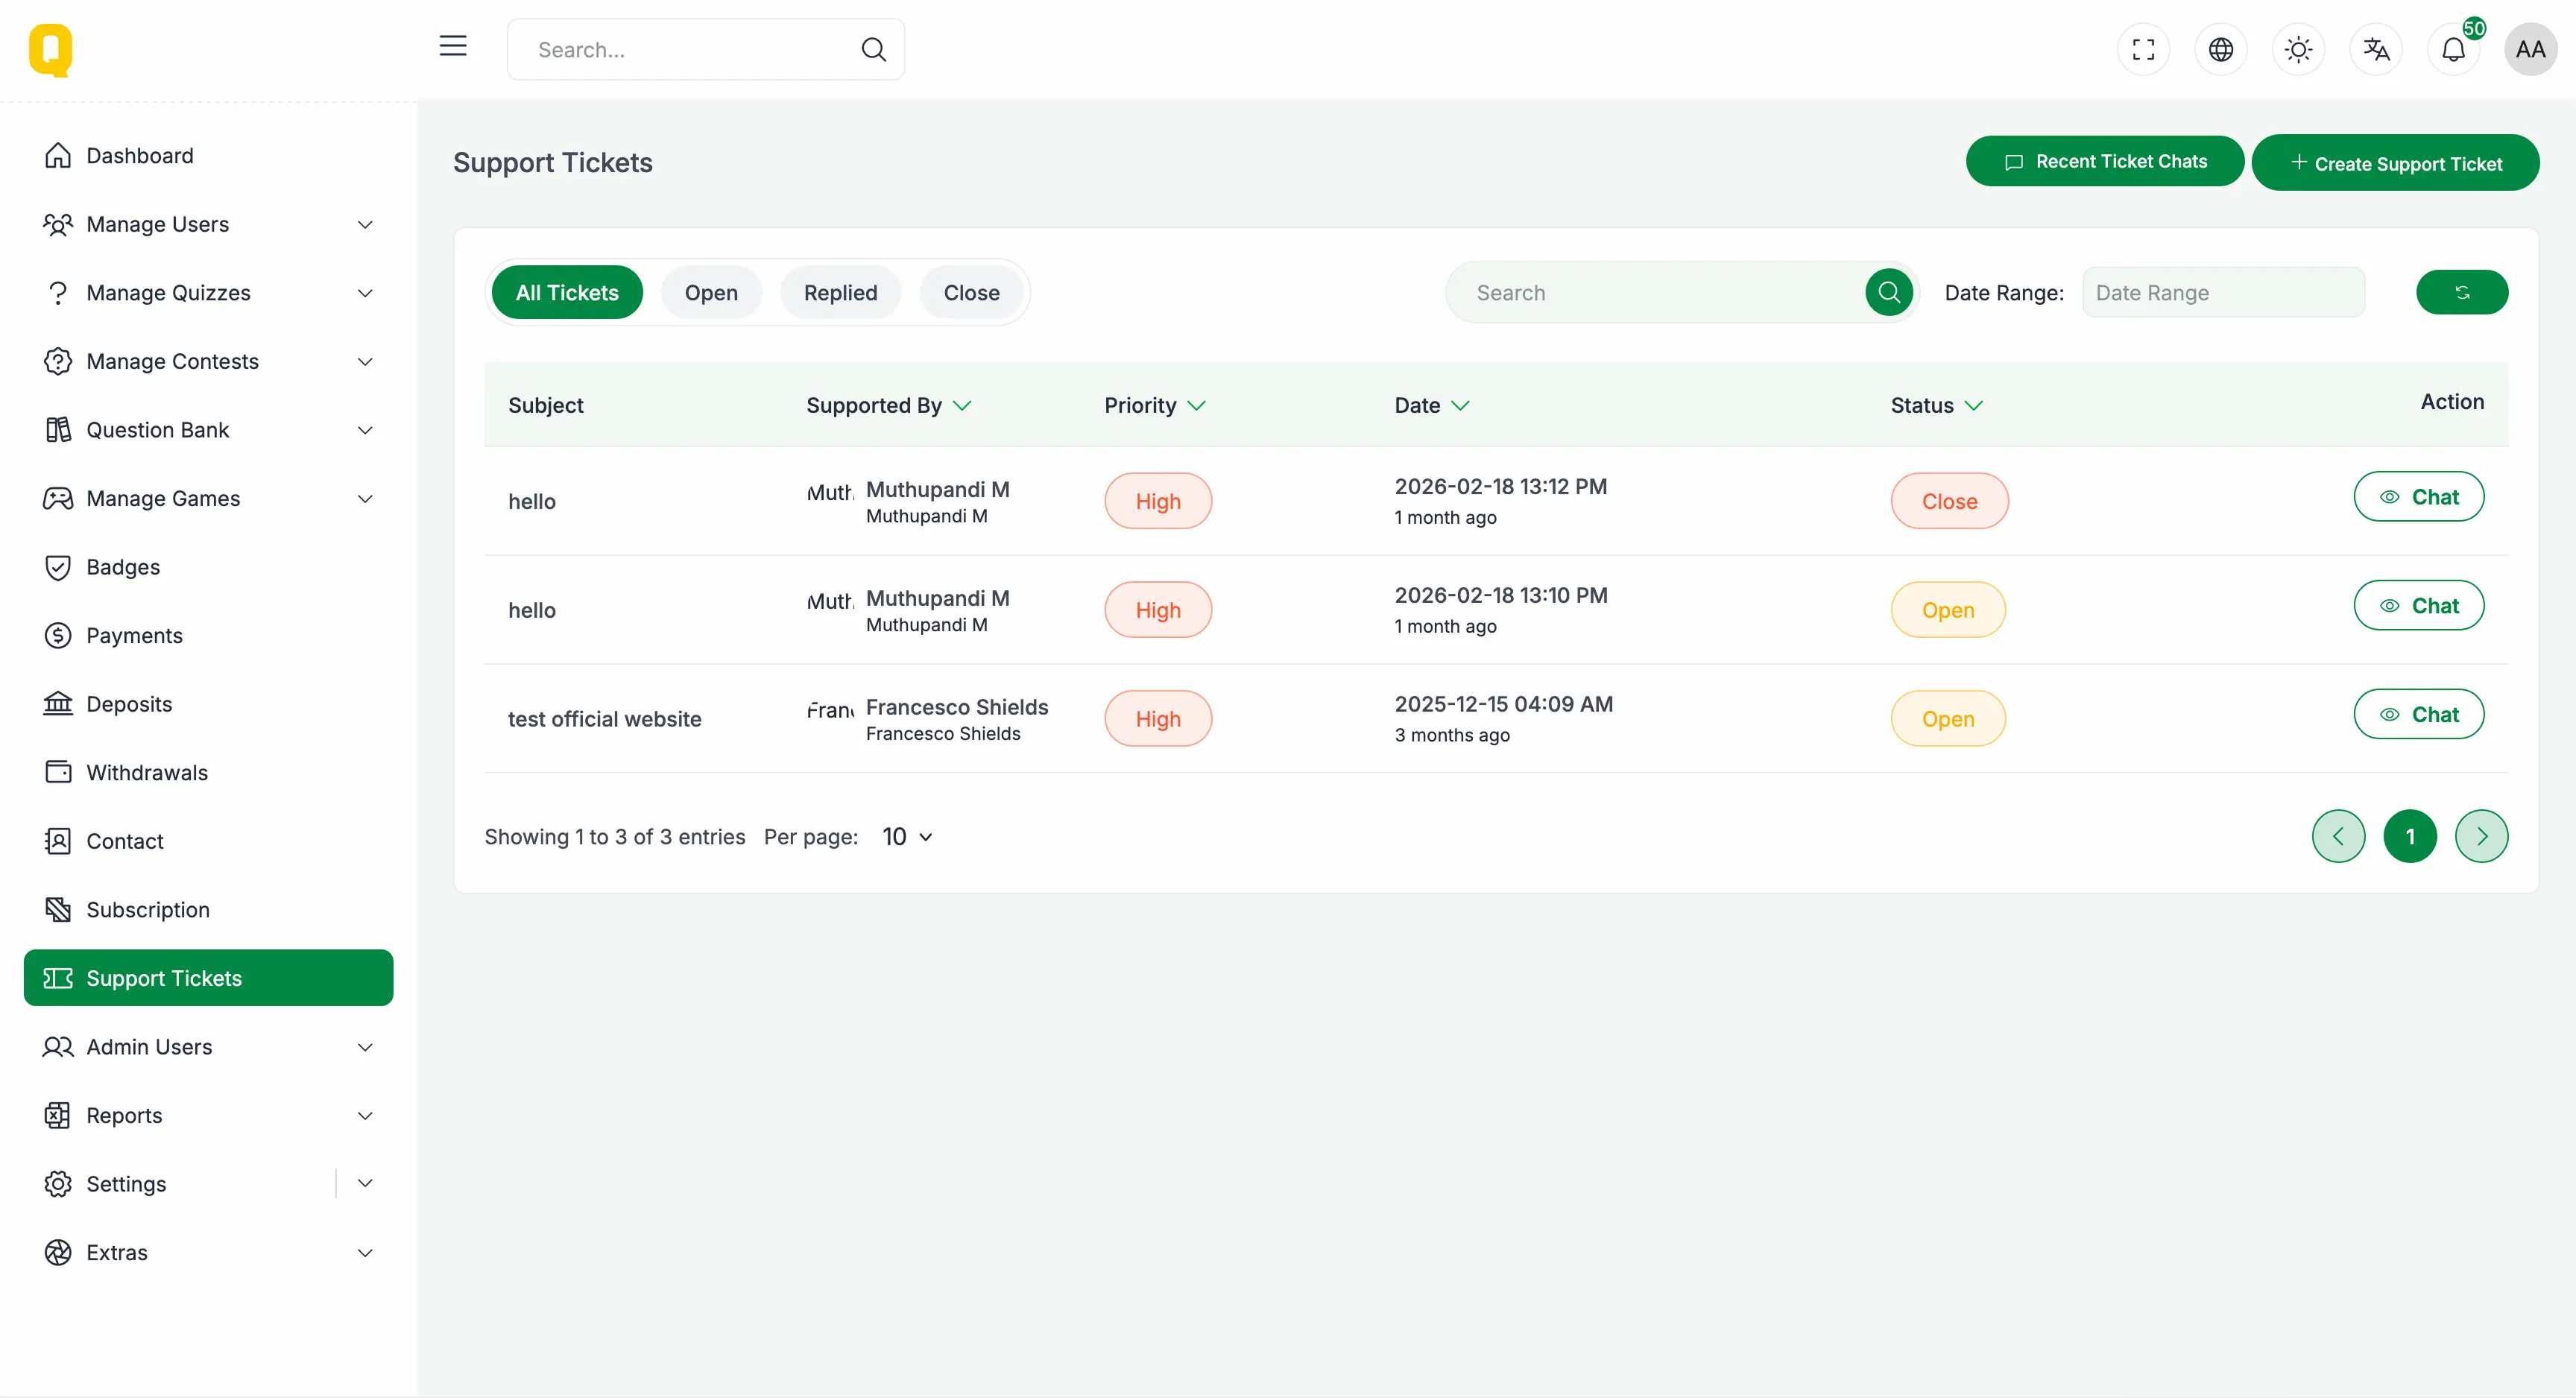This screenshot has width=2576, height=1398.
Task: Go to next page arrow
Action: coord(2481,836)
